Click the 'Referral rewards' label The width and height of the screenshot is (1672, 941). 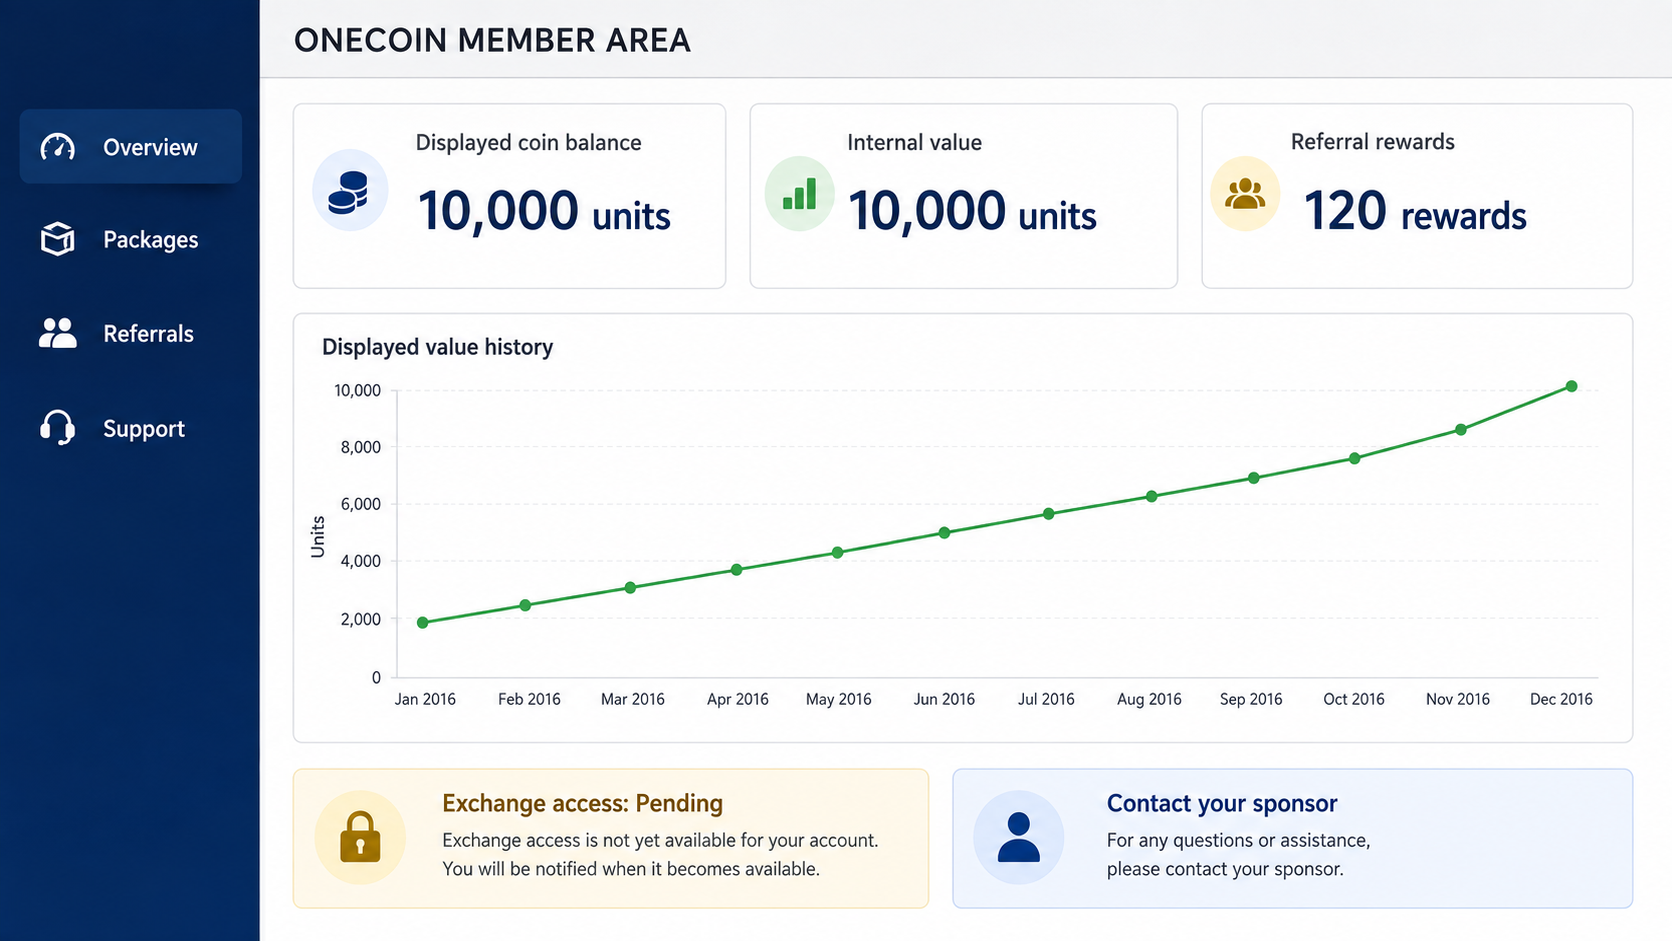tap(1372, 141)
